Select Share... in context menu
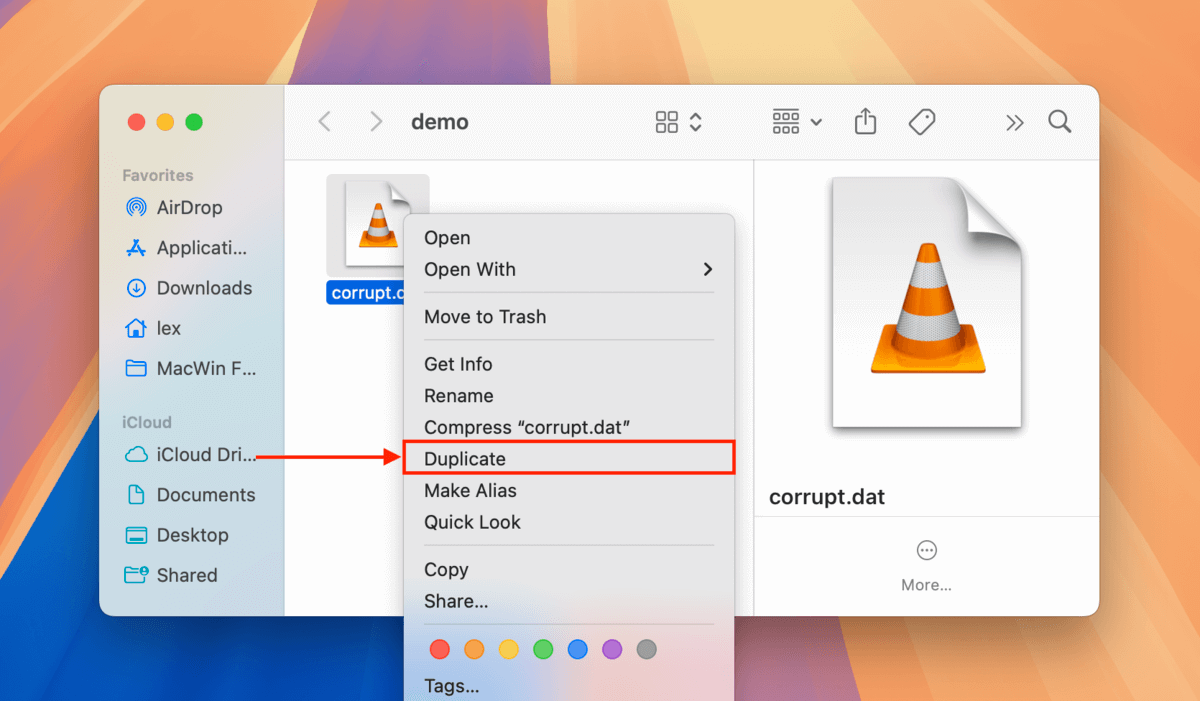 [569, 601]
